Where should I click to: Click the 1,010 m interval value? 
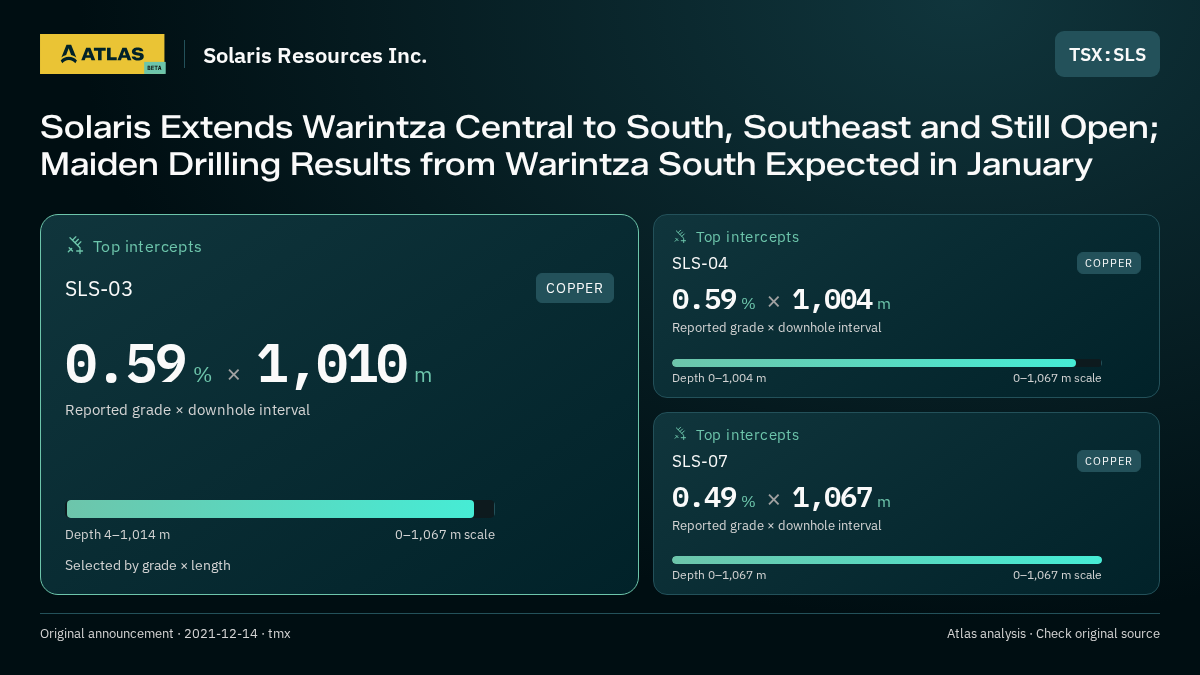pyautogui.click(x=344, y=365)
